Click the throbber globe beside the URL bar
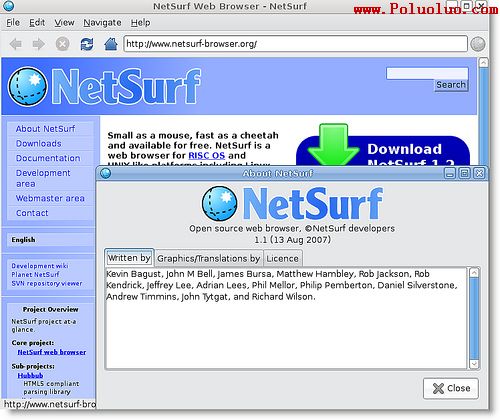 click(478, 44)
